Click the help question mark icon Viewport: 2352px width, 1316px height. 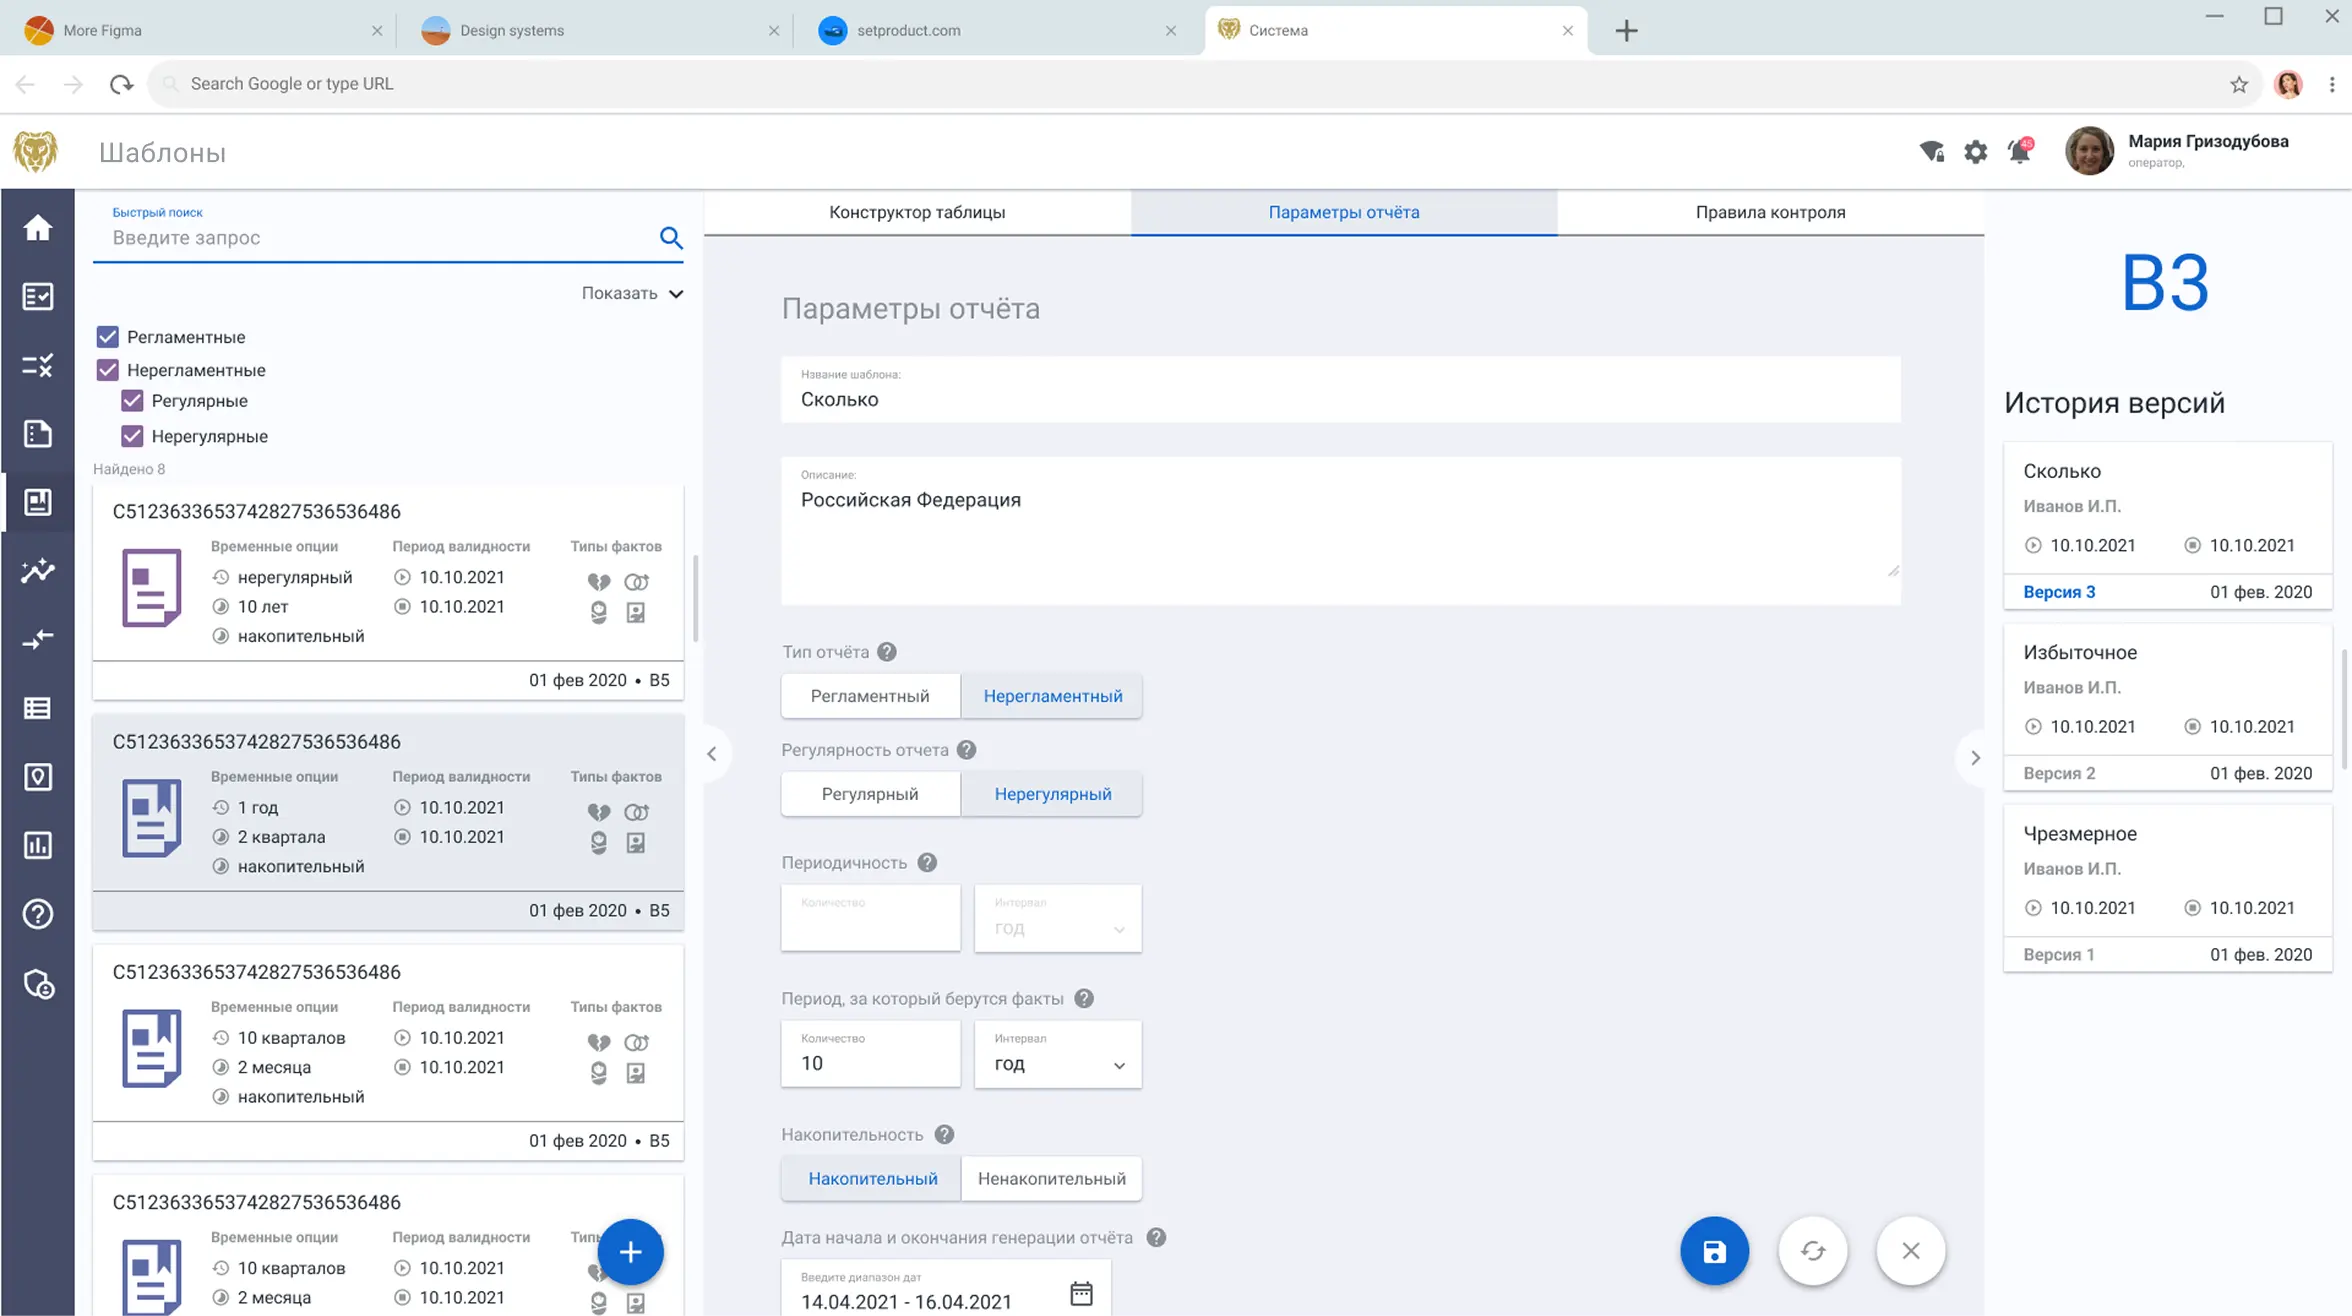pos(38,913)
